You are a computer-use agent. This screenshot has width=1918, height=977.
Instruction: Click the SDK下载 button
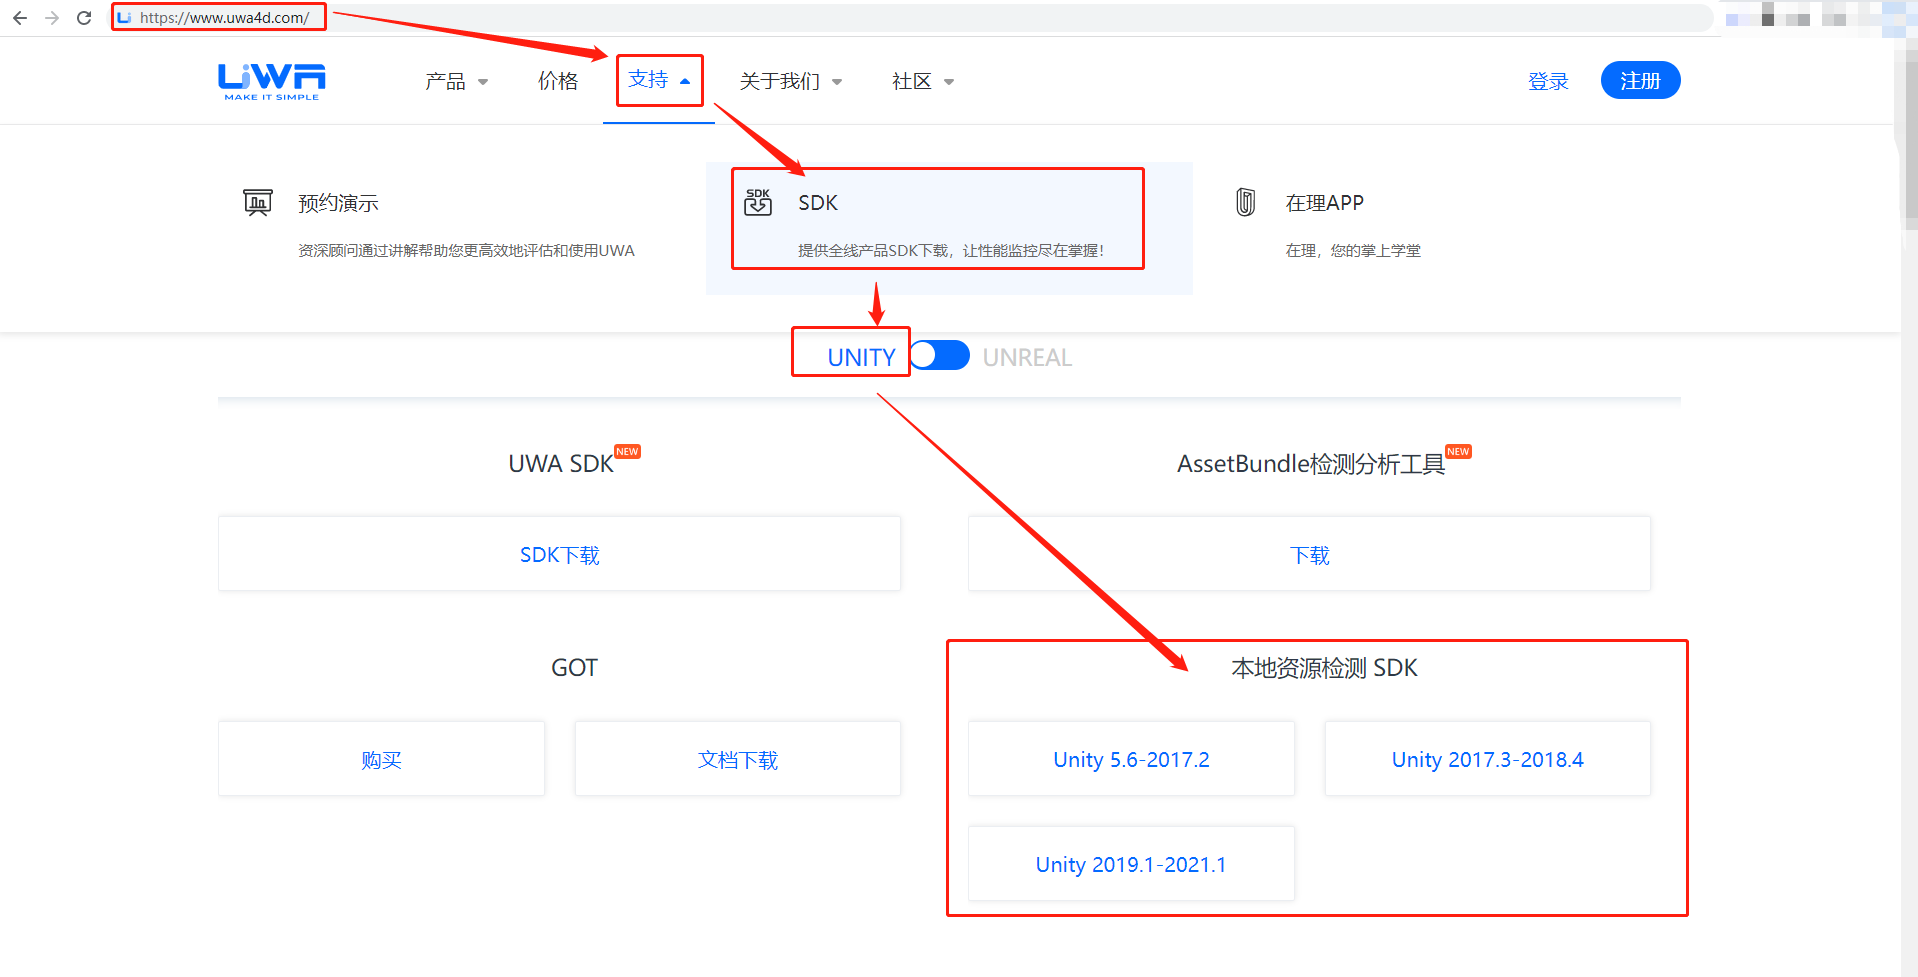coord(559,554)
